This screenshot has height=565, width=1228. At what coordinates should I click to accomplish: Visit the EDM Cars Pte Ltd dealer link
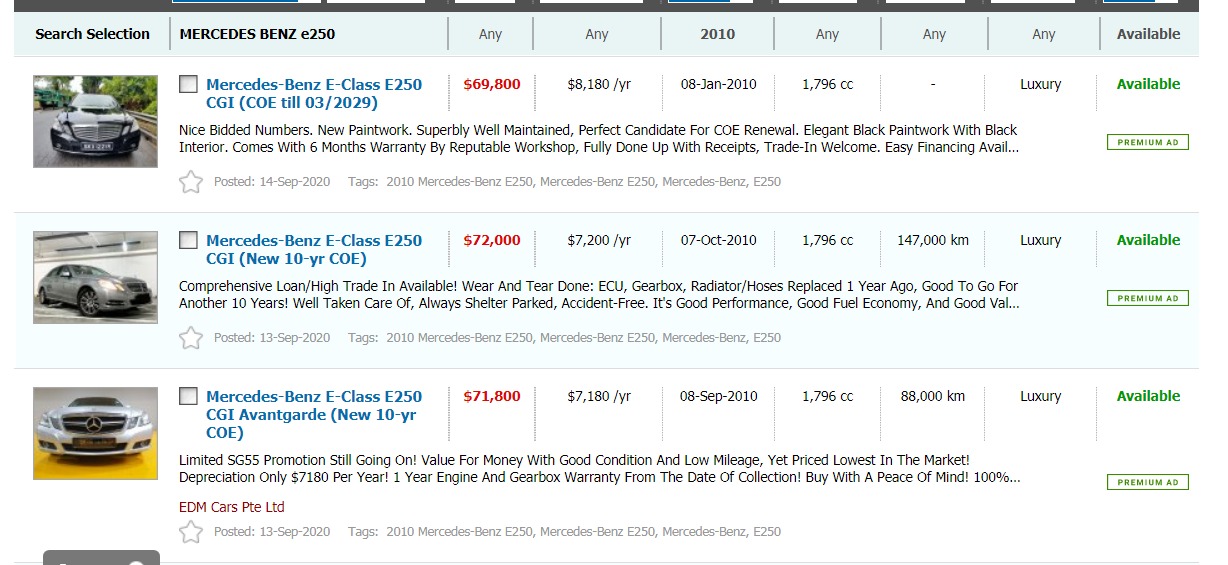(x=231, y=507)
